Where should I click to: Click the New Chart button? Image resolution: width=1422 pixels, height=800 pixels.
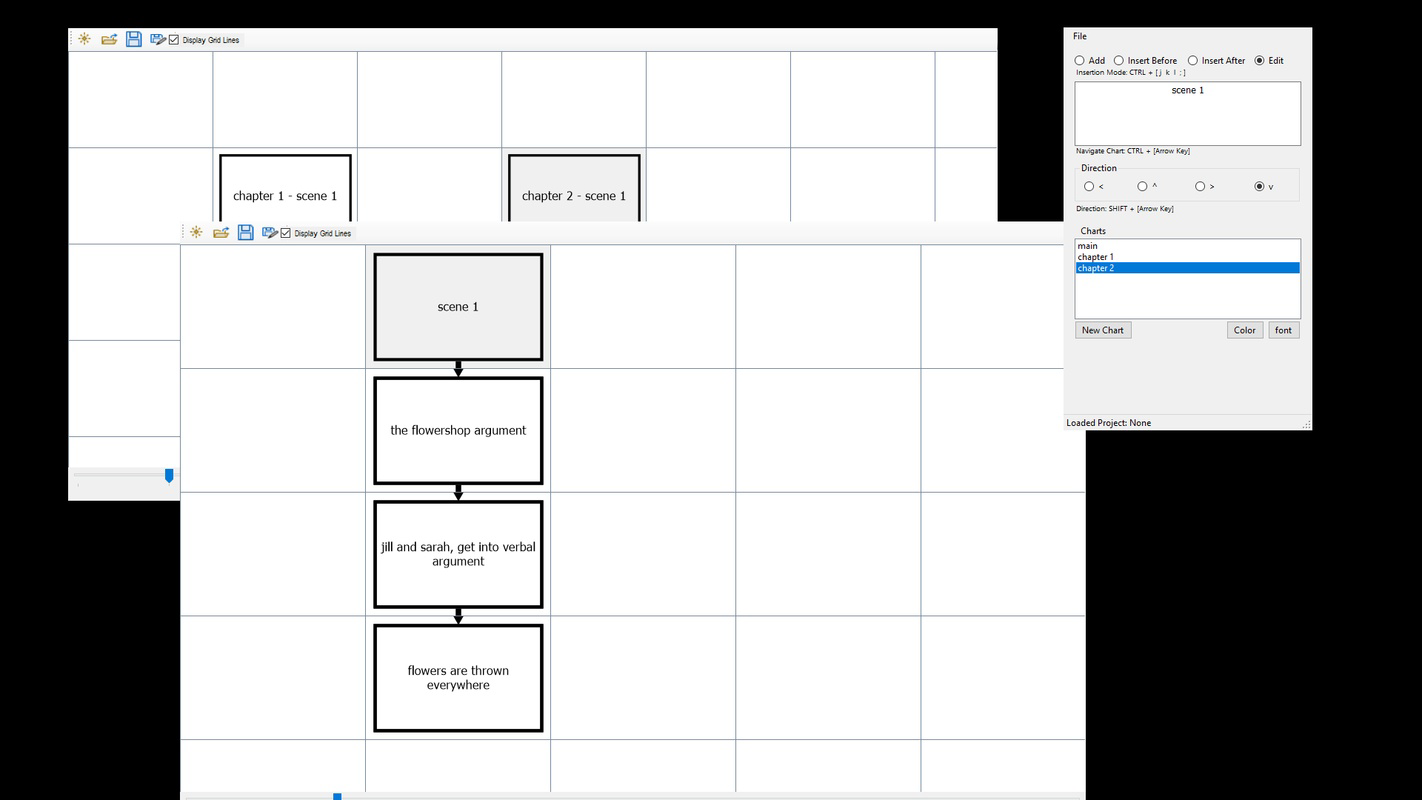[1103, 330]
